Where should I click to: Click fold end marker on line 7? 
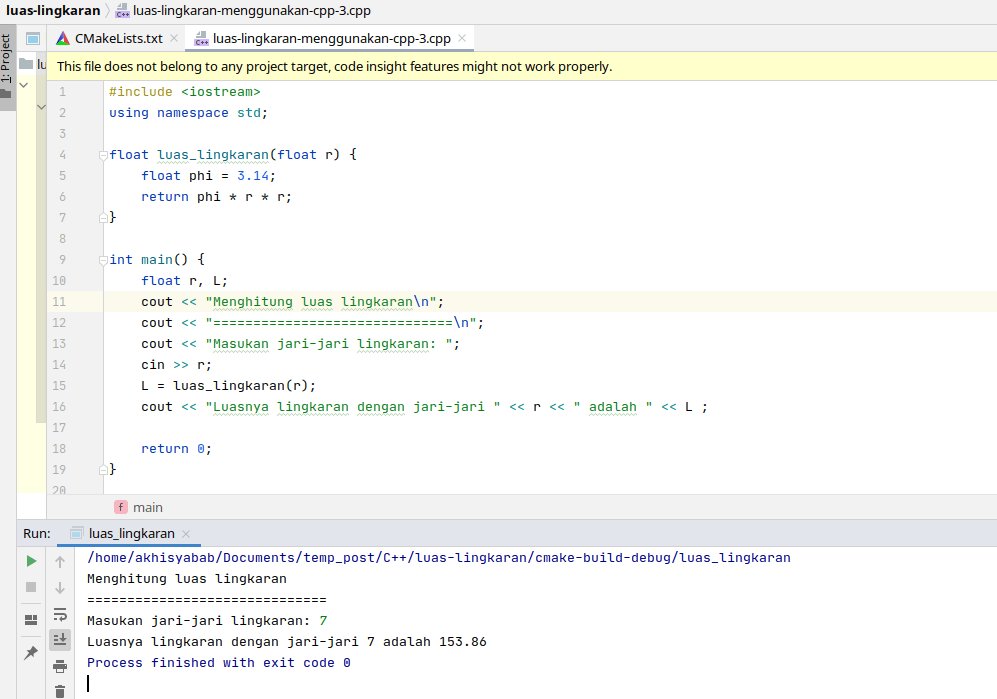point(103,218)
